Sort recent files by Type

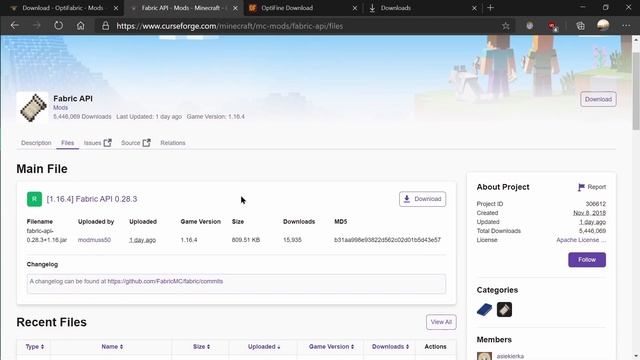[35, 347]
